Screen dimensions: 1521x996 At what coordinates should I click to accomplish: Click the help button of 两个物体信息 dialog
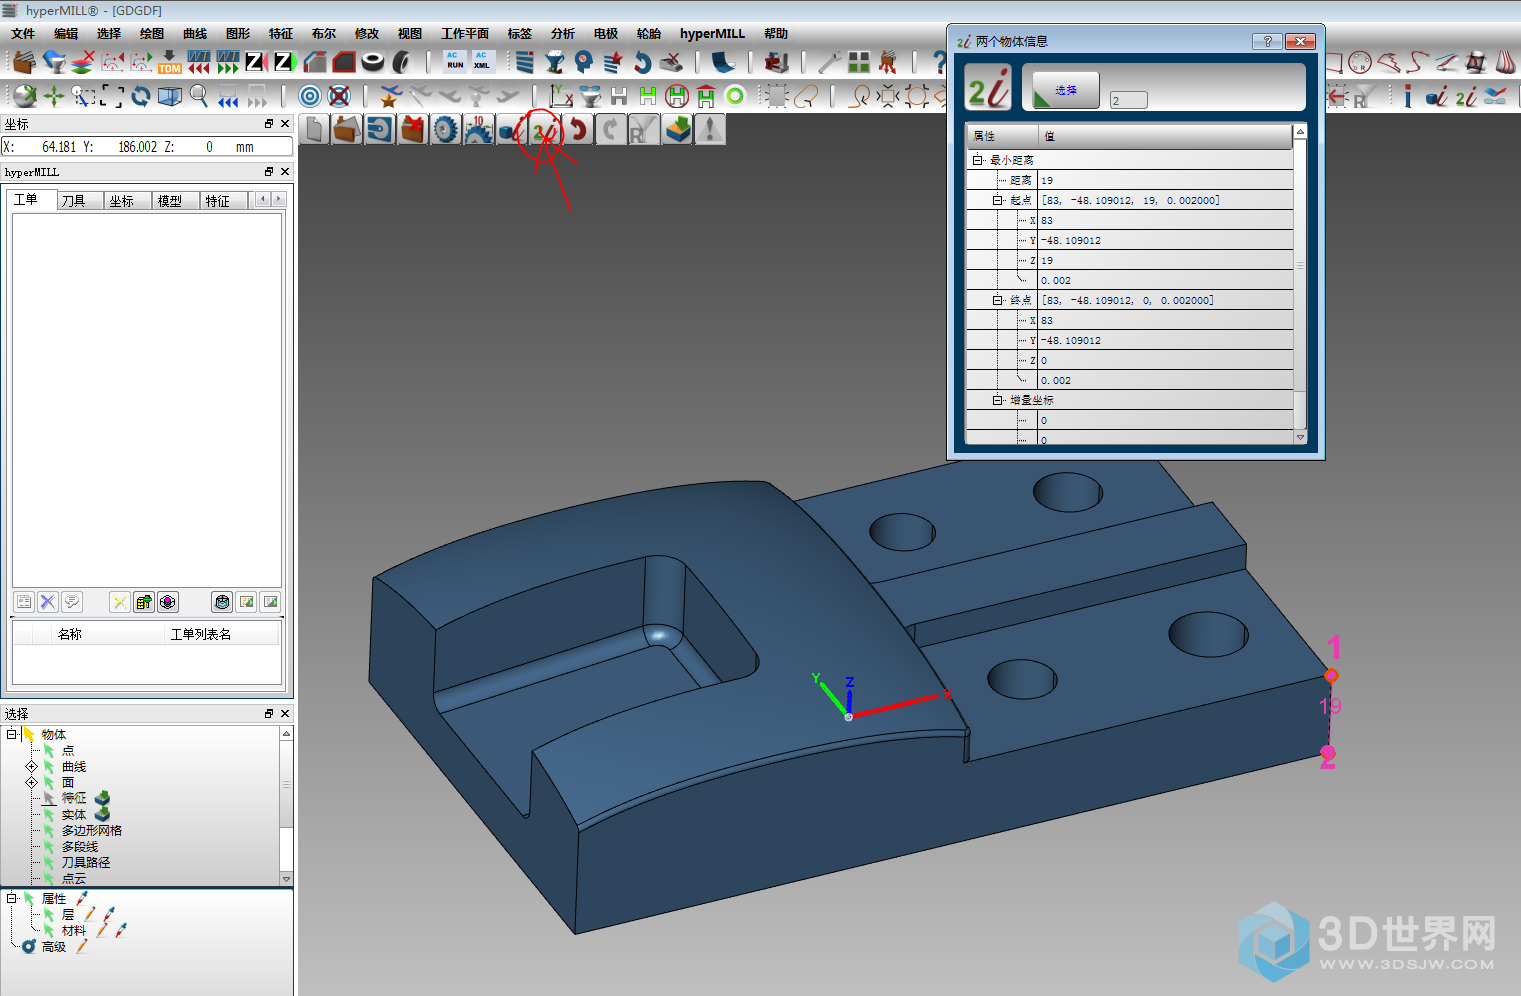1267,41
